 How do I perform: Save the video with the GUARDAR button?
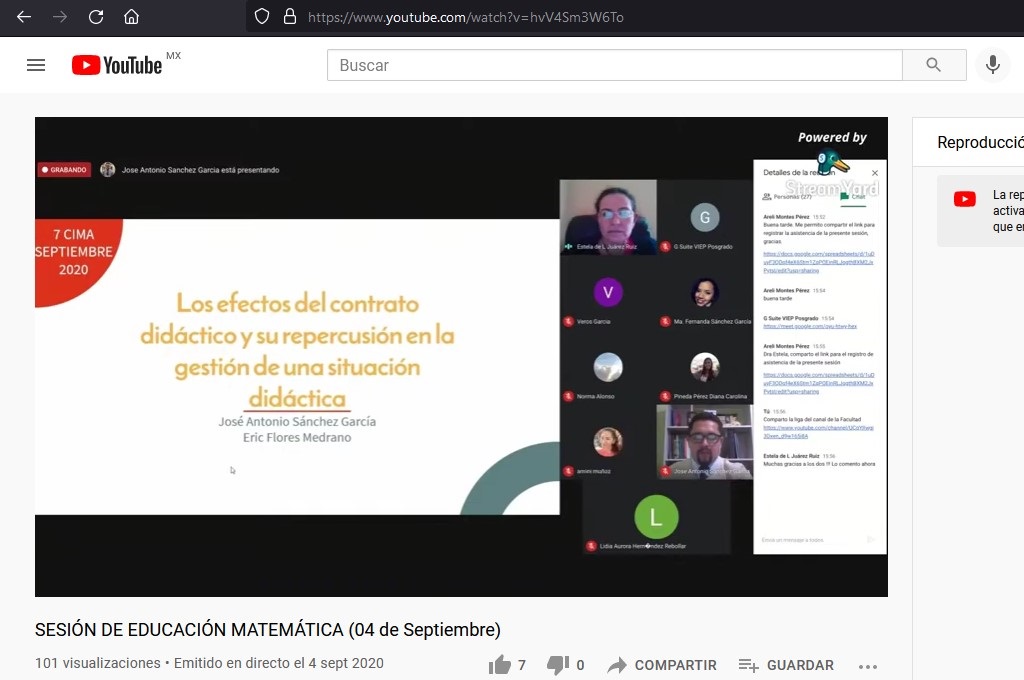[786, 665]
